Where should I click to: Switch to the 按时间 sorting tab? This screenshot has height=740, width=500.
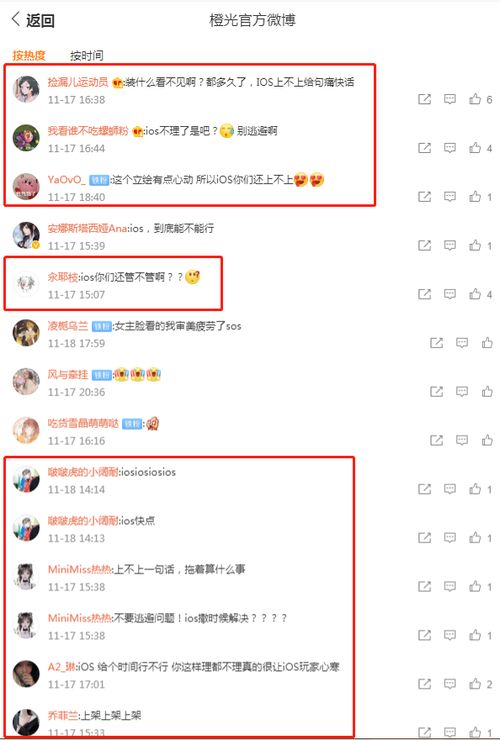pyautogui.click(x=86, y=56)
